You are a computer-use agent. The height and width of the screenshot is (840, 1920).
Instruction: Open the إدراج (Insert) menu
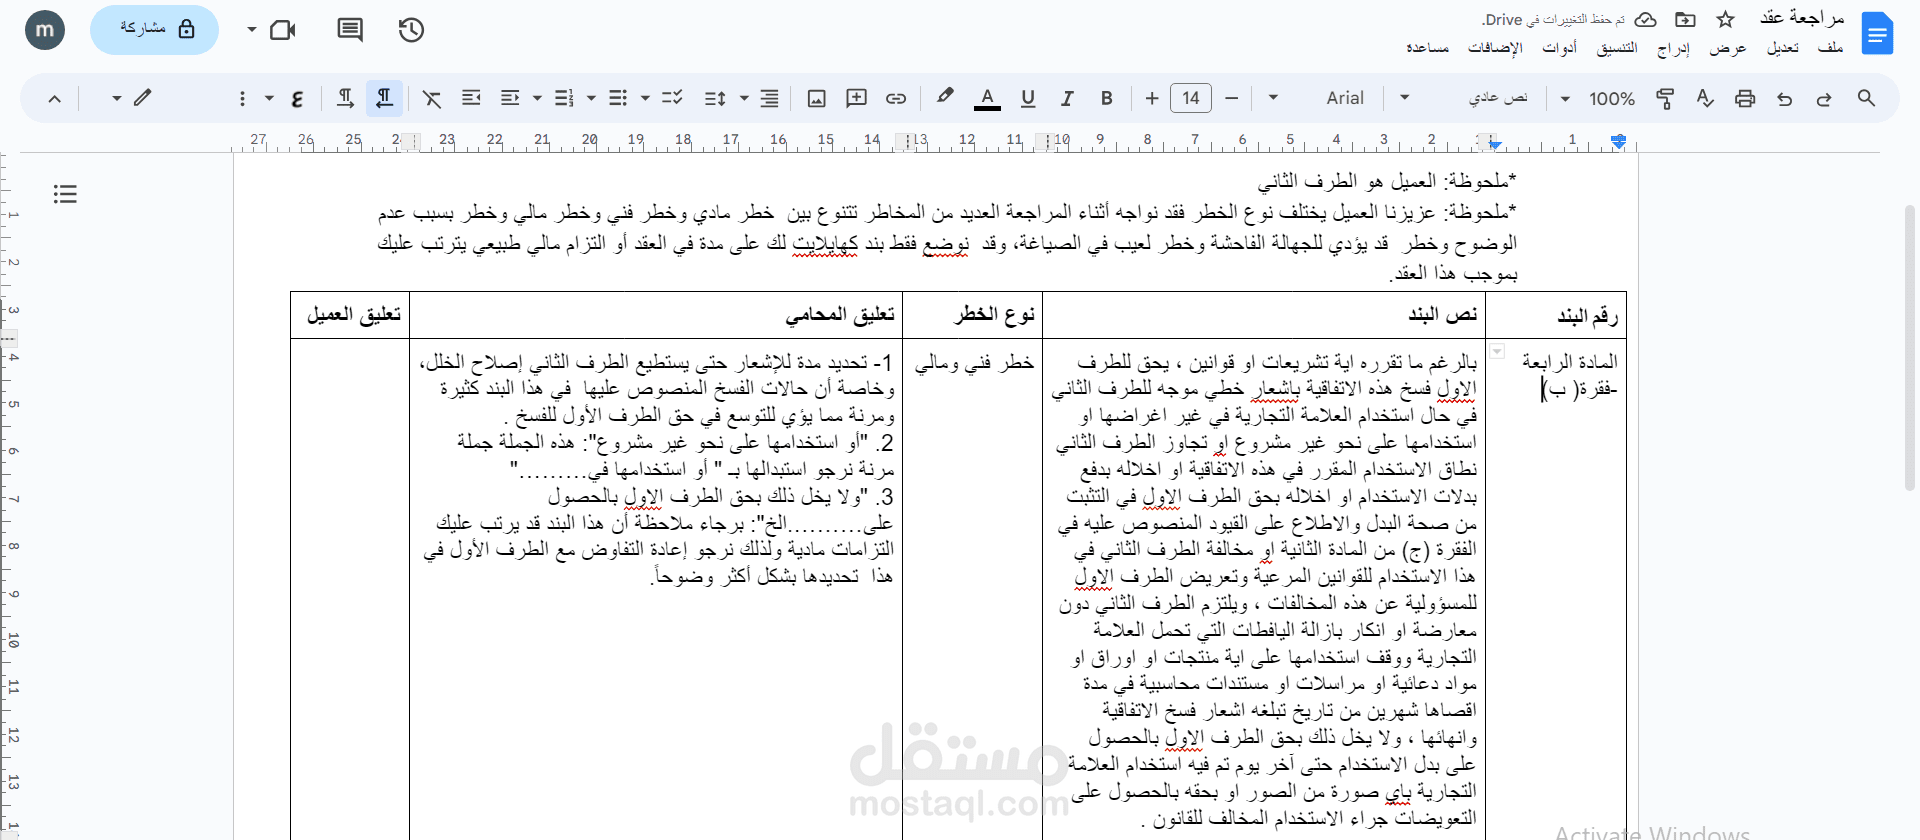(1673, 47)
